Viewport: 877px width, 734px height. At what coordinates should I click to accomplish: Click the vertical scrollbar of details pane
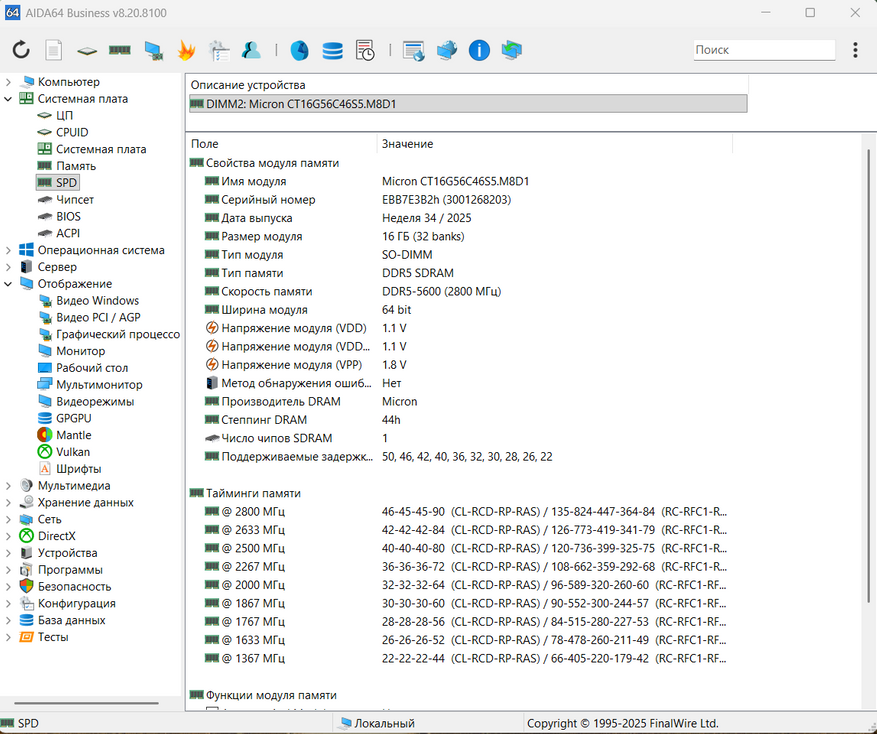pyautogui.click(x=869, y=375)
